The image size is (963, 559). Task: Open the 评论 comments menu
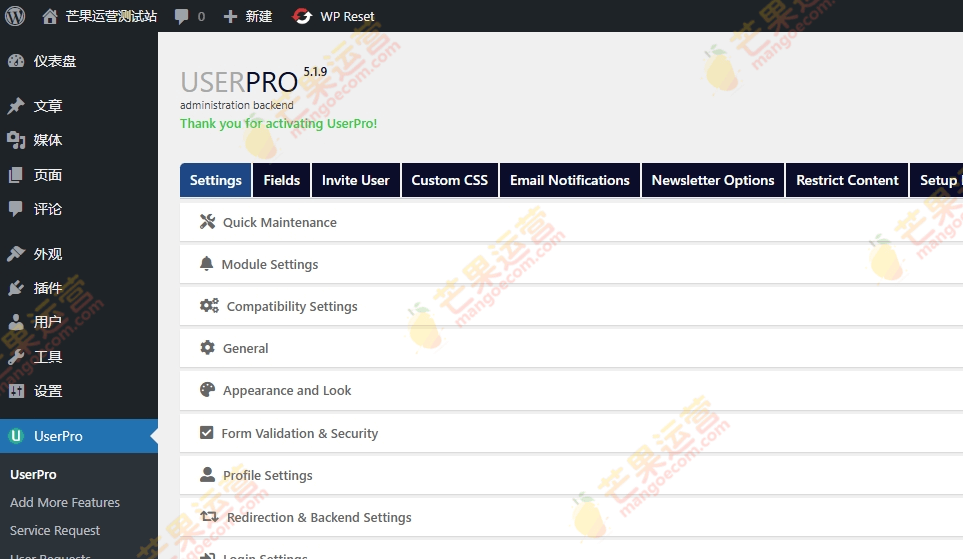pos(79,209)
